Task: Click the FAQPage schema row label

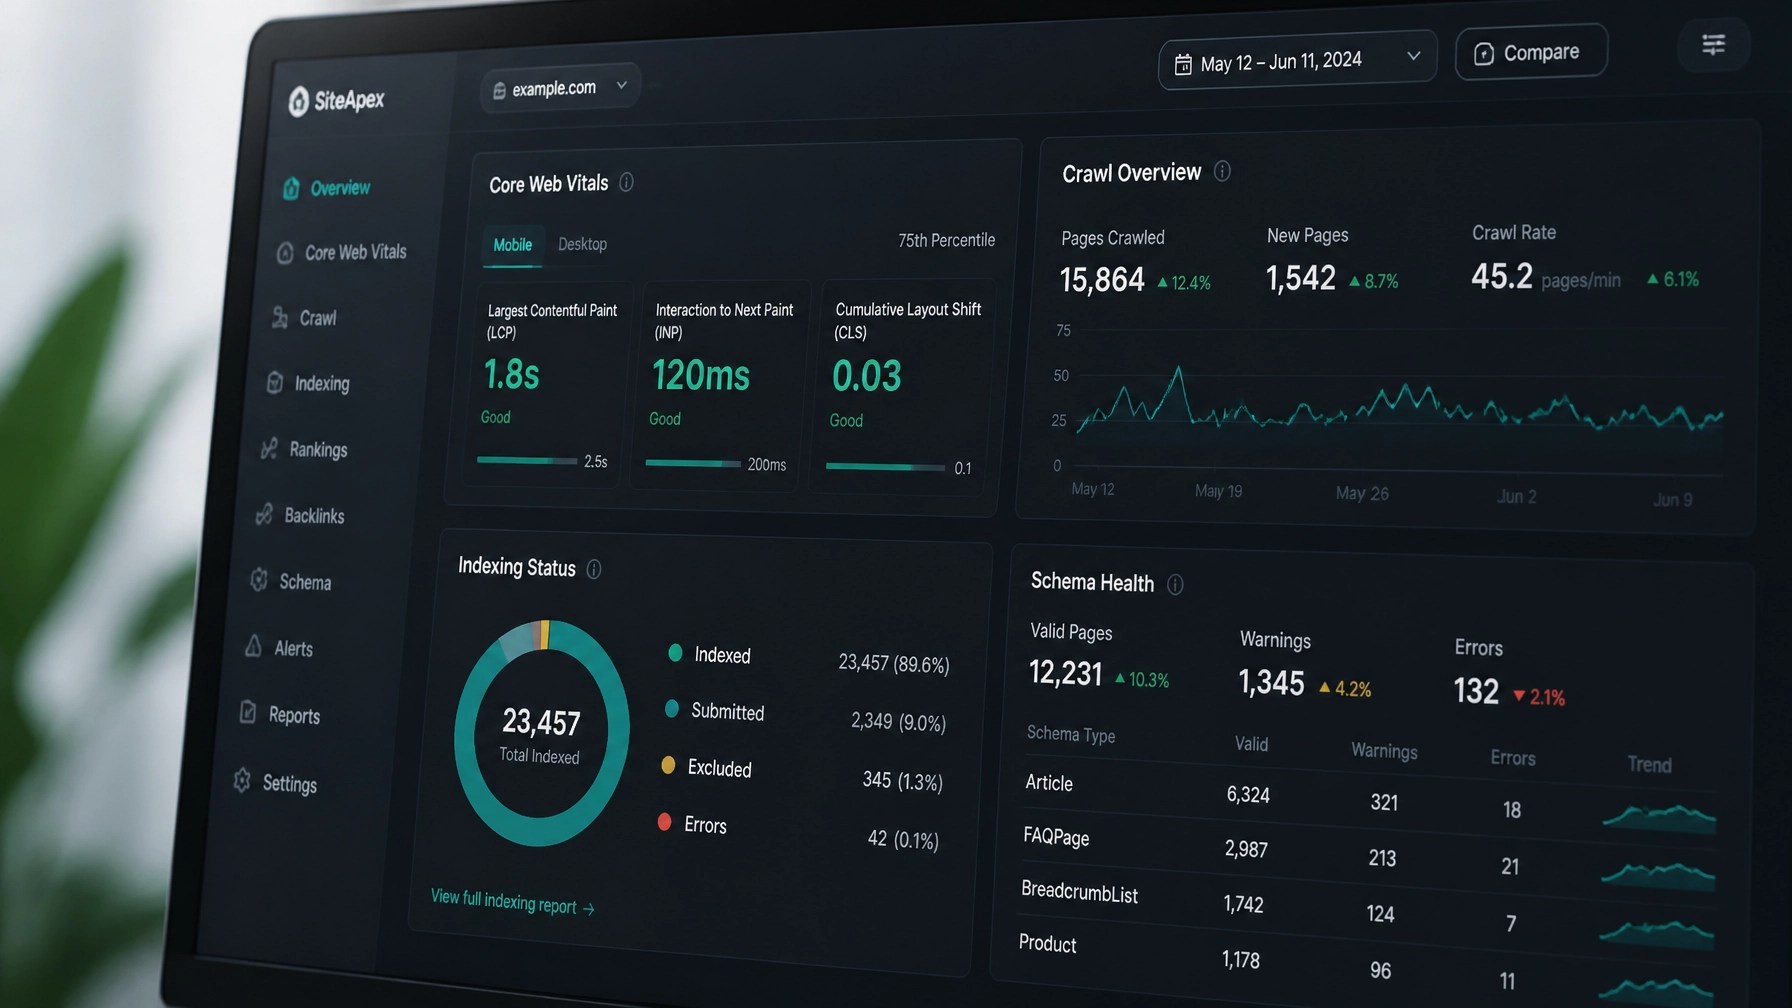Action: [x=1056, y=836]
